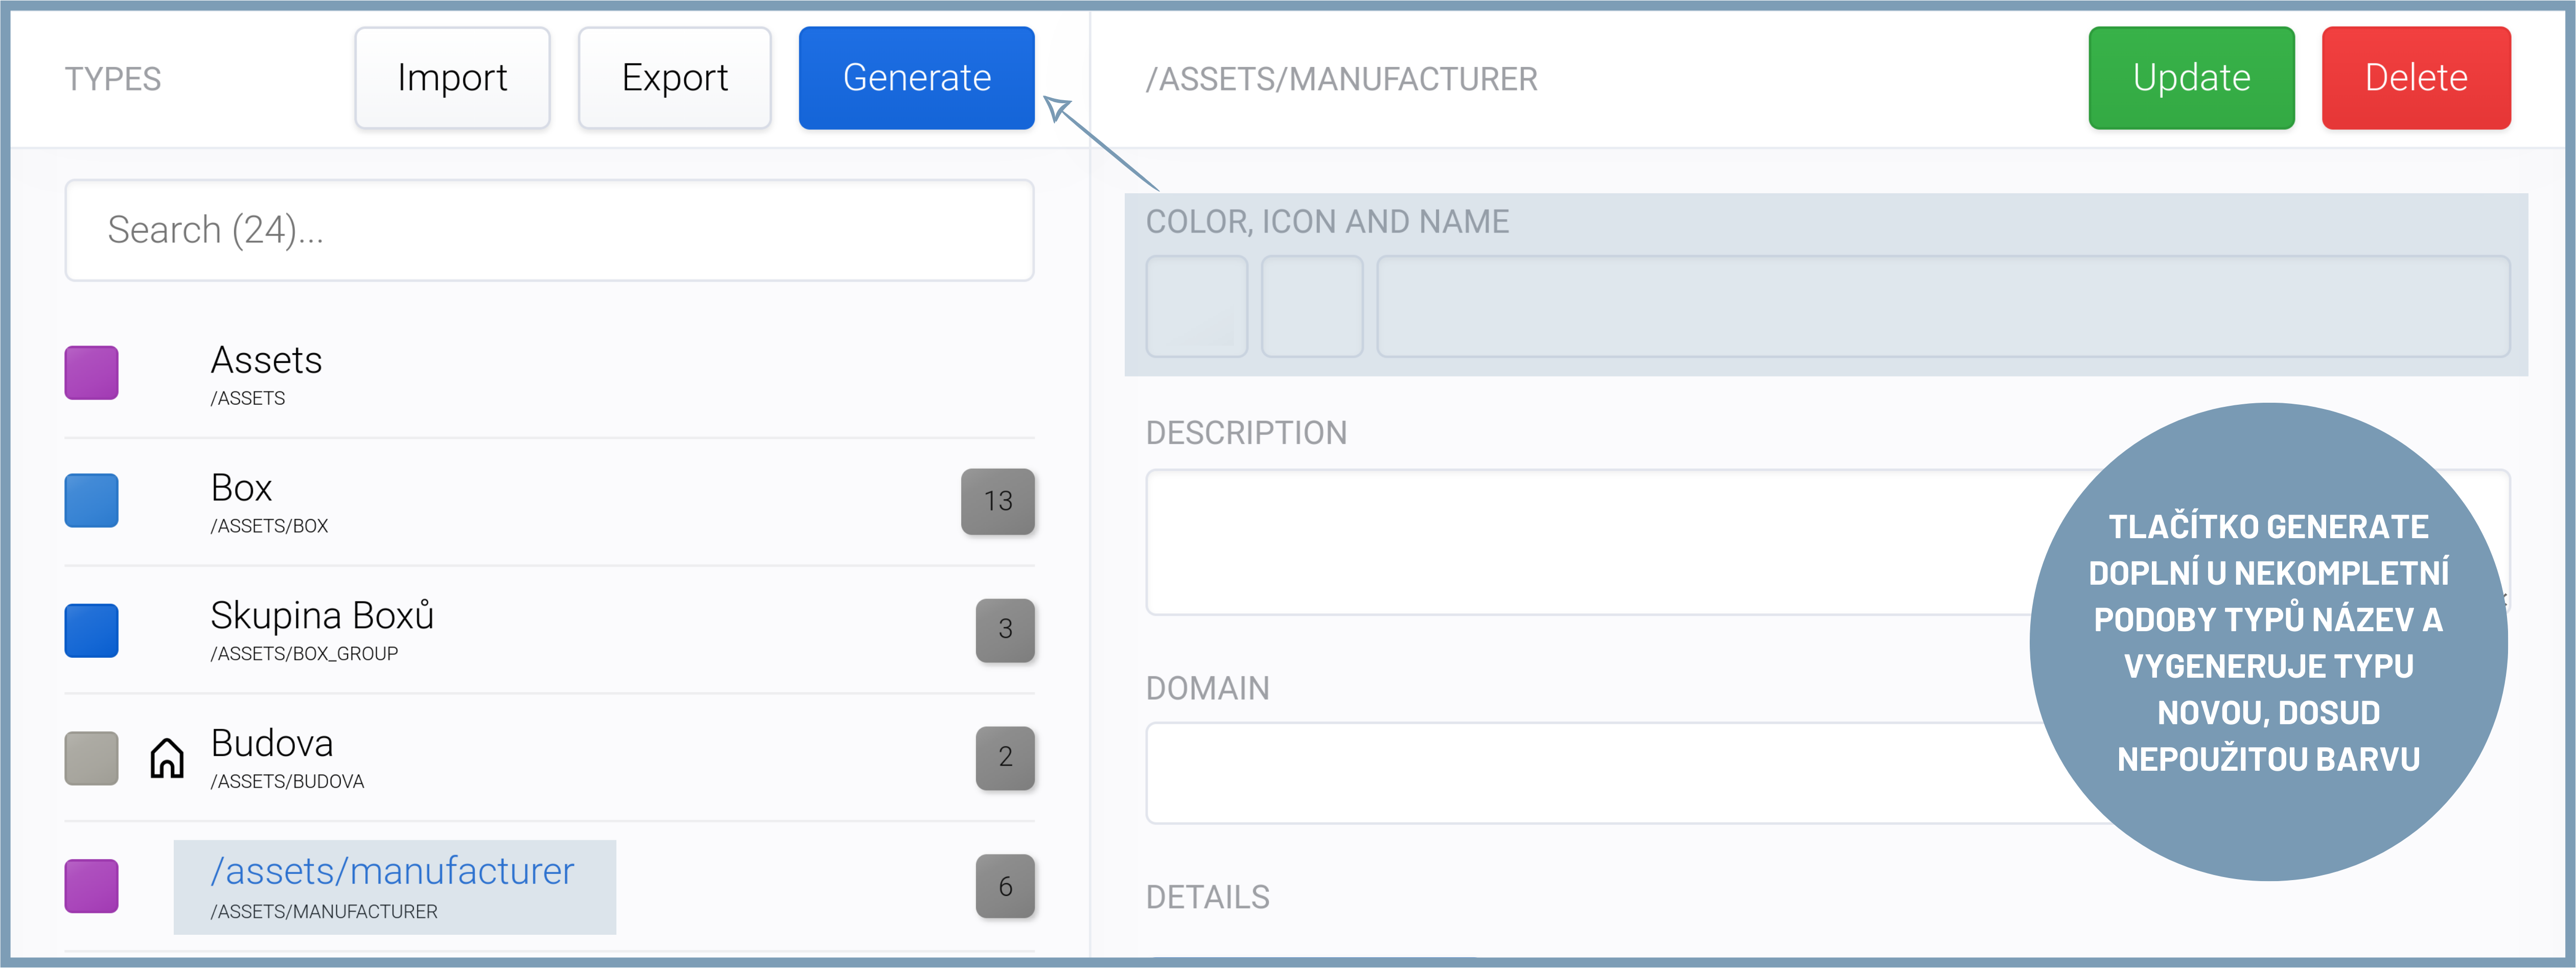Click the green Update button
Image resolution: width=2576 pixels, height=968 pixels.
[2191, 78]
